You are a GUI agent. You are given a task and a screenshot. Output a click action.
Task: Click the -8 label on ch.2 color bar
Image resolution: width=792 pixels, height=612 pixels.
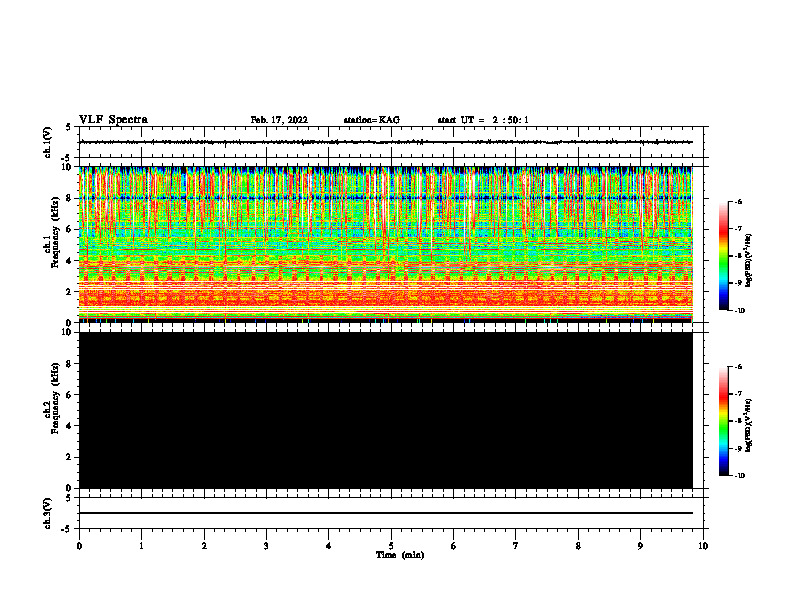point(738,421)
